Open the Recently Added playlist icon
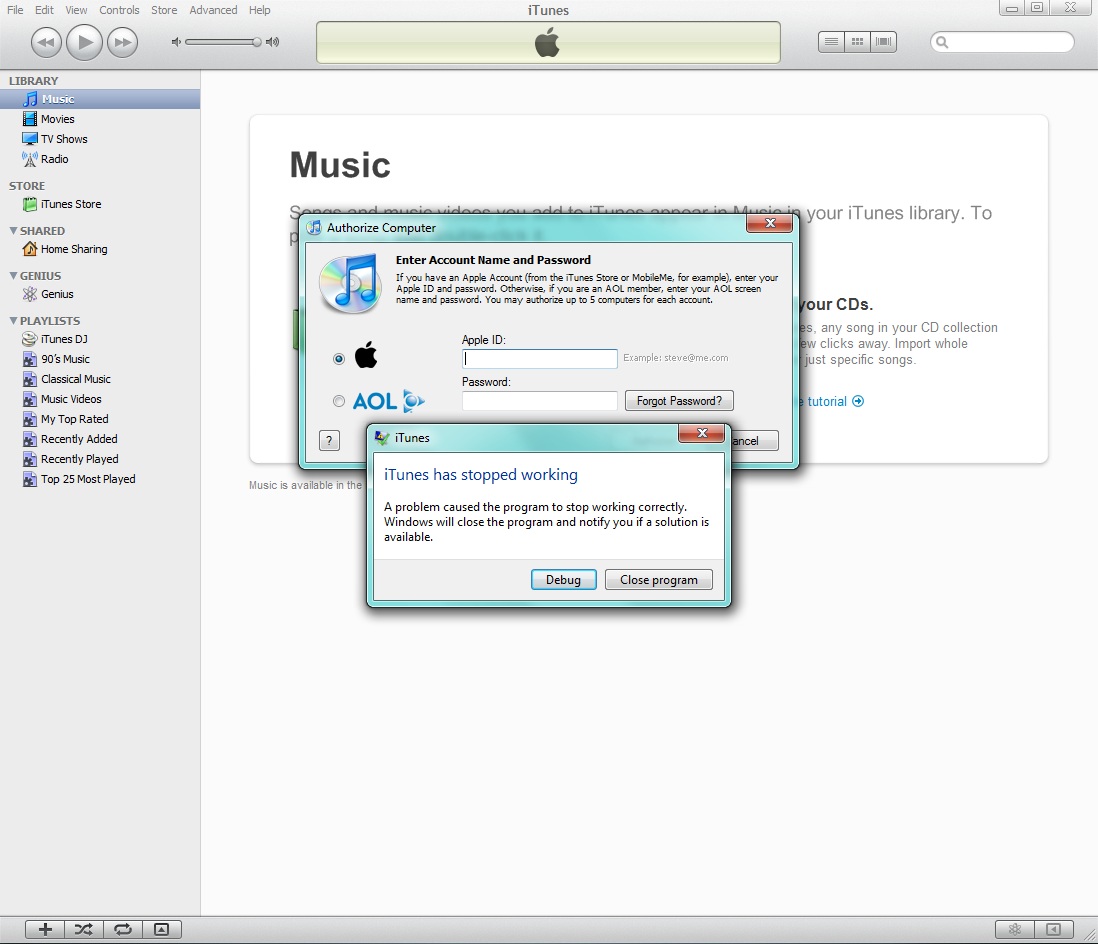This screenshot has height=944, width=1098. (29, 439)
